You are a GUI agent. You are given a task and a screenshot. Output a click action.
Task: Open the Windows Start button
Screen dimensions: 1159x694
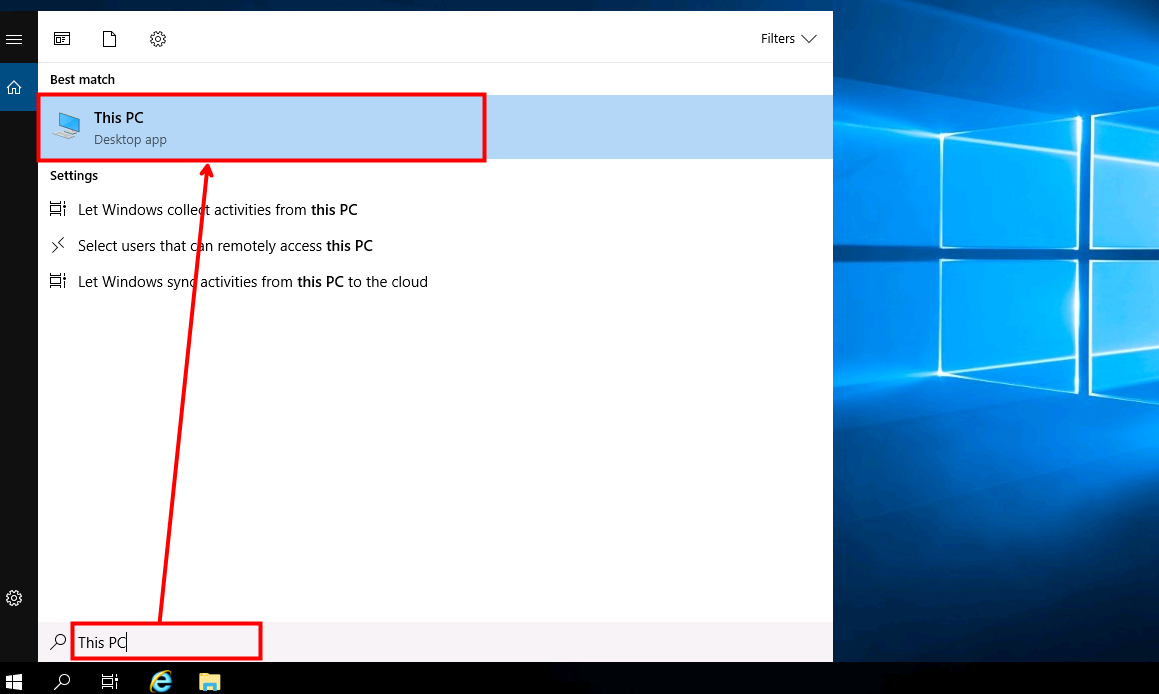pyautogui.click(x=14, y=681)
